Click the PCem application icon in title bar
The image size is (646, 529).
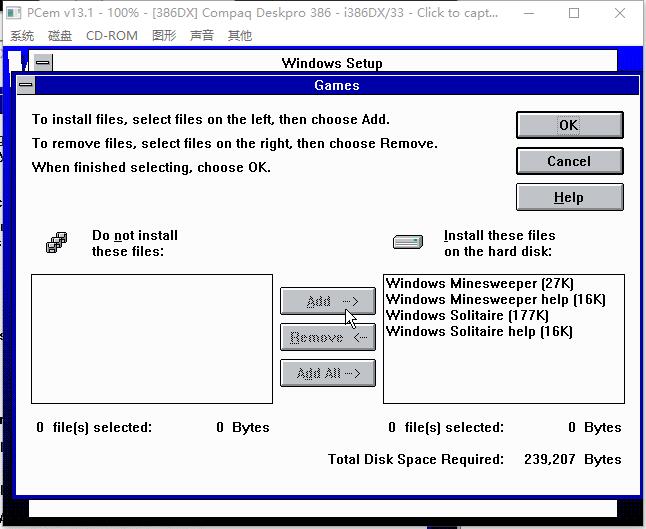click(14, 13)
